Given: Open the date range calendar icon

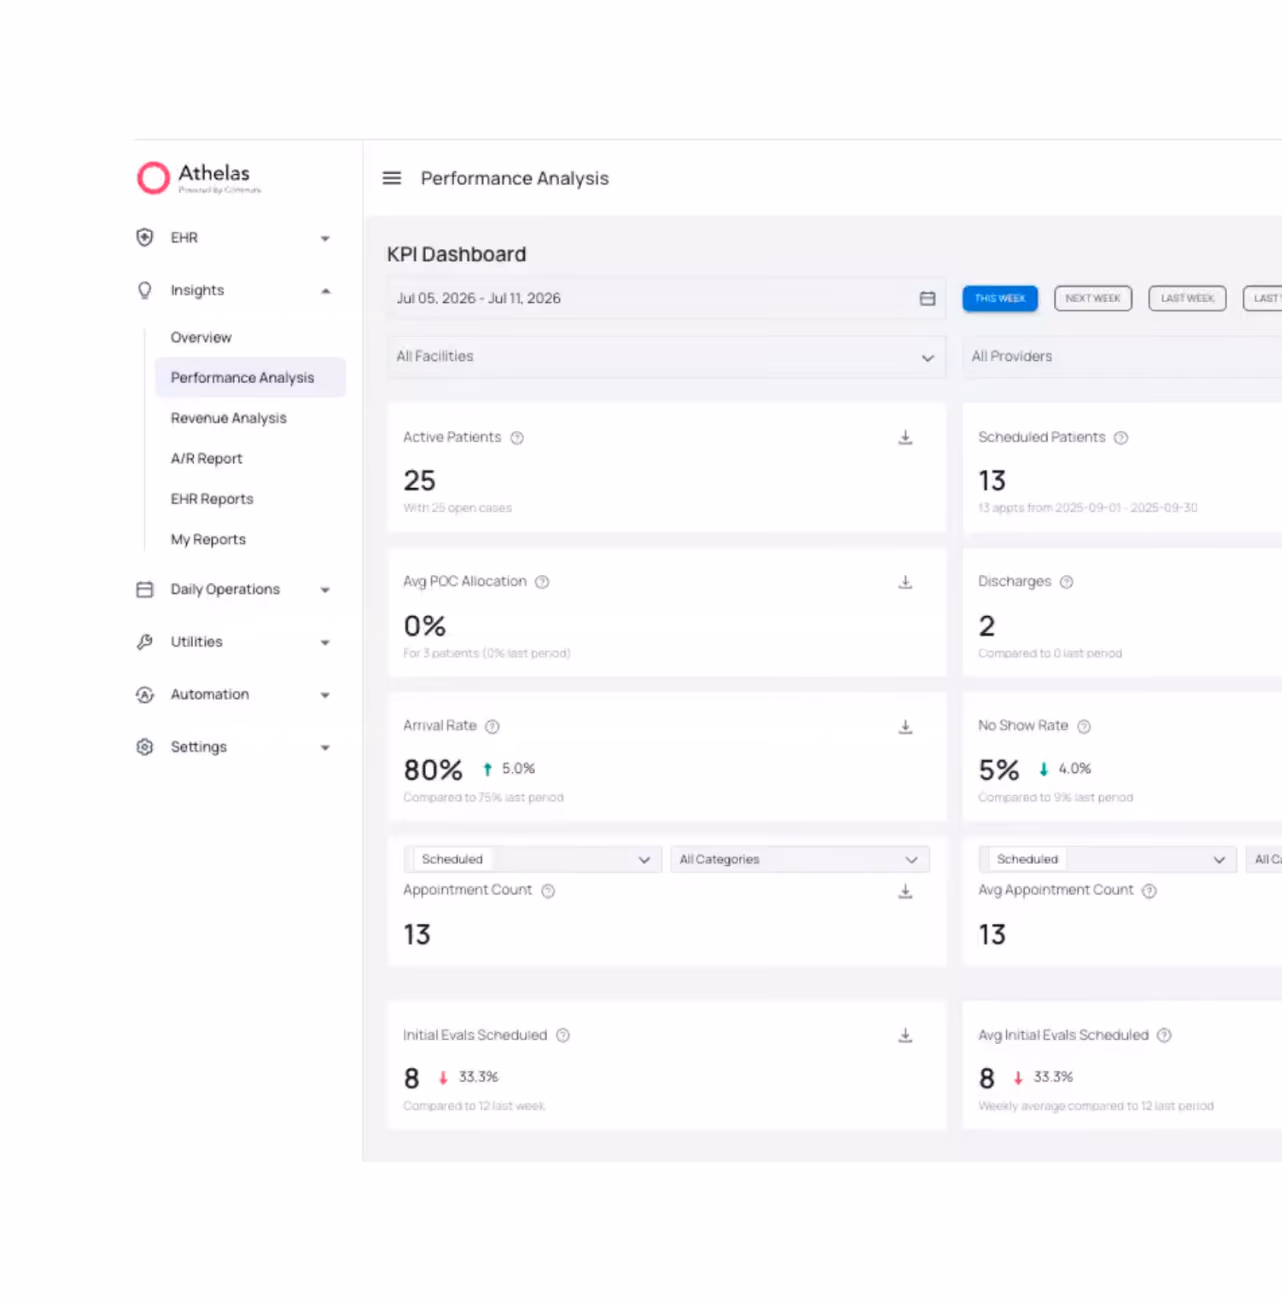Looking at the screenshot, I should (x=928, y=298).
